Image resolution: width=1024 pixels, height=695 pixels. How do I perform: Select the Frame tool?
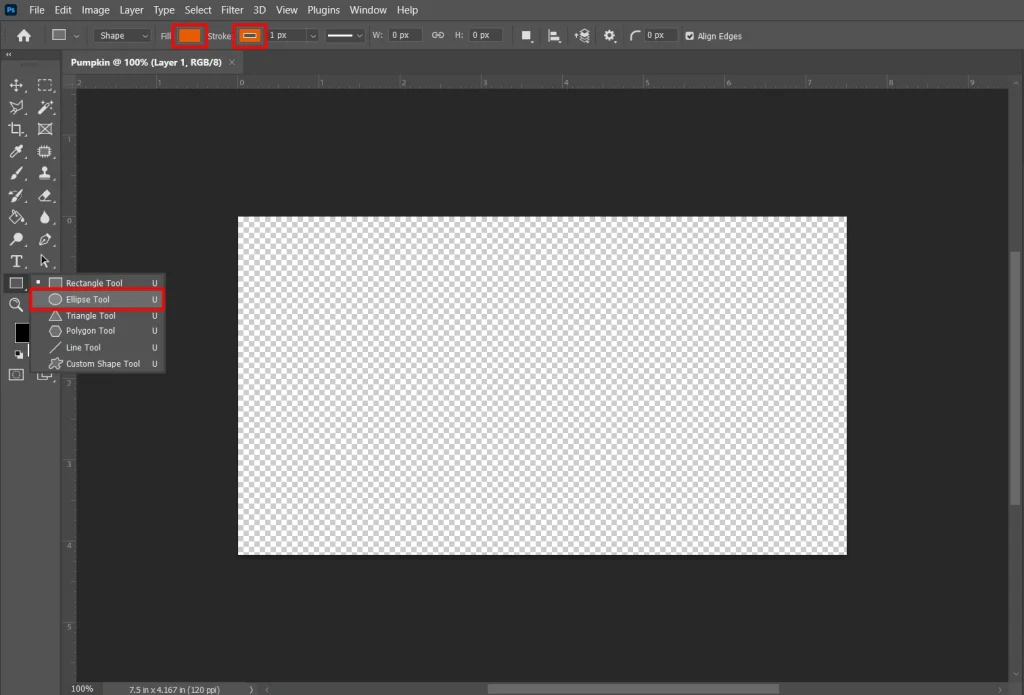click(44, 129)
